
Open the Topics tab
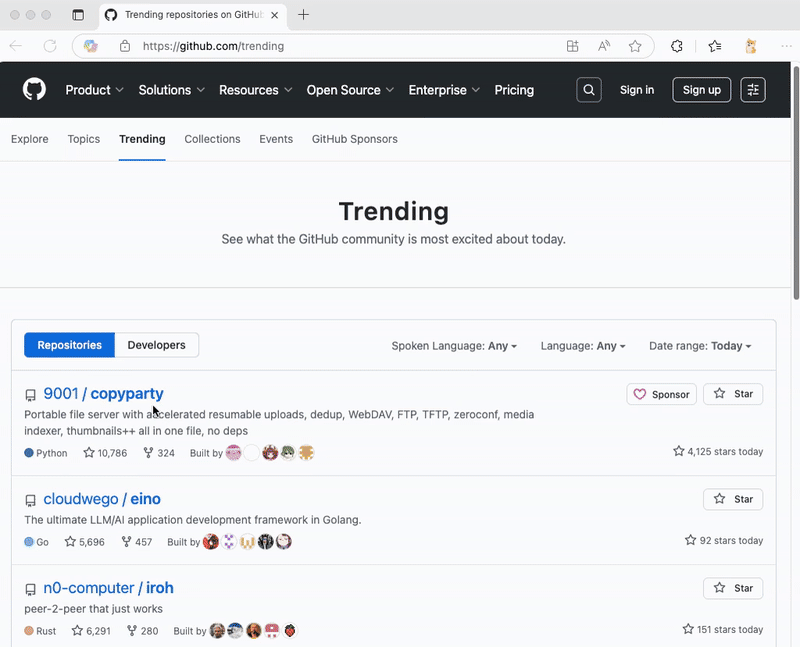84,139
